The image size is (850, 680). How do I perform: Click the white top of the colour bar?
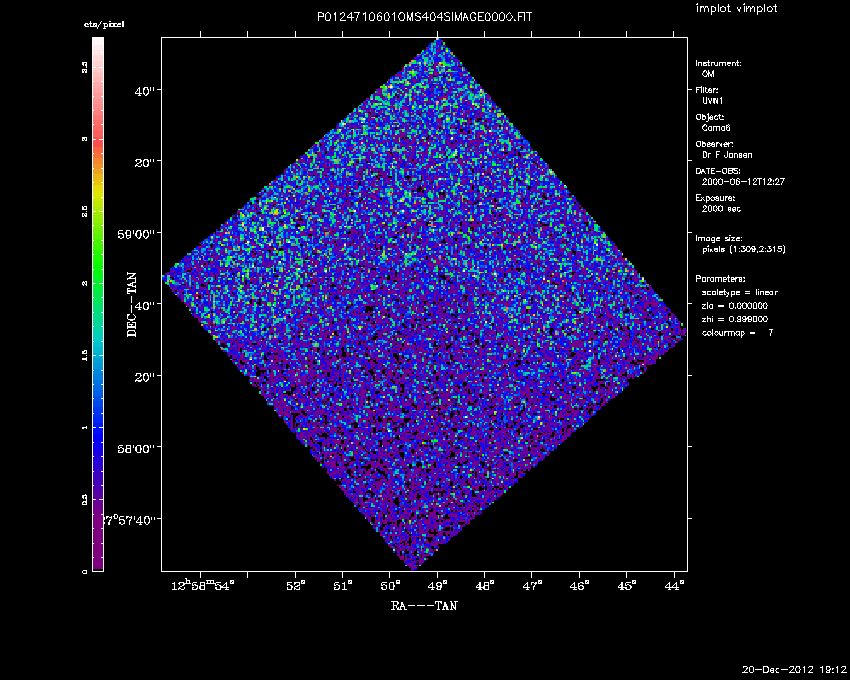click(98, 47)
